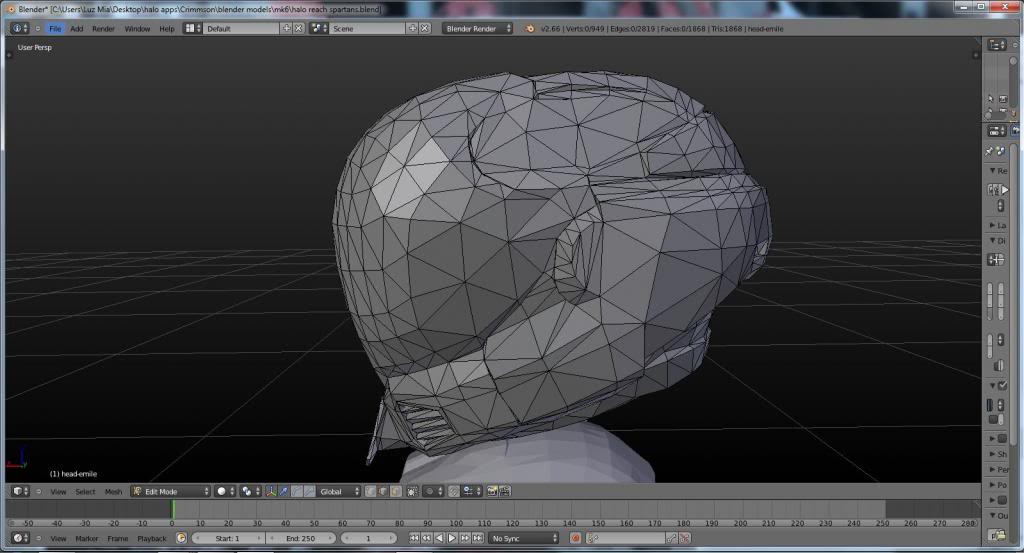
Task: Delete the current scene
Action: pos(424,29)
